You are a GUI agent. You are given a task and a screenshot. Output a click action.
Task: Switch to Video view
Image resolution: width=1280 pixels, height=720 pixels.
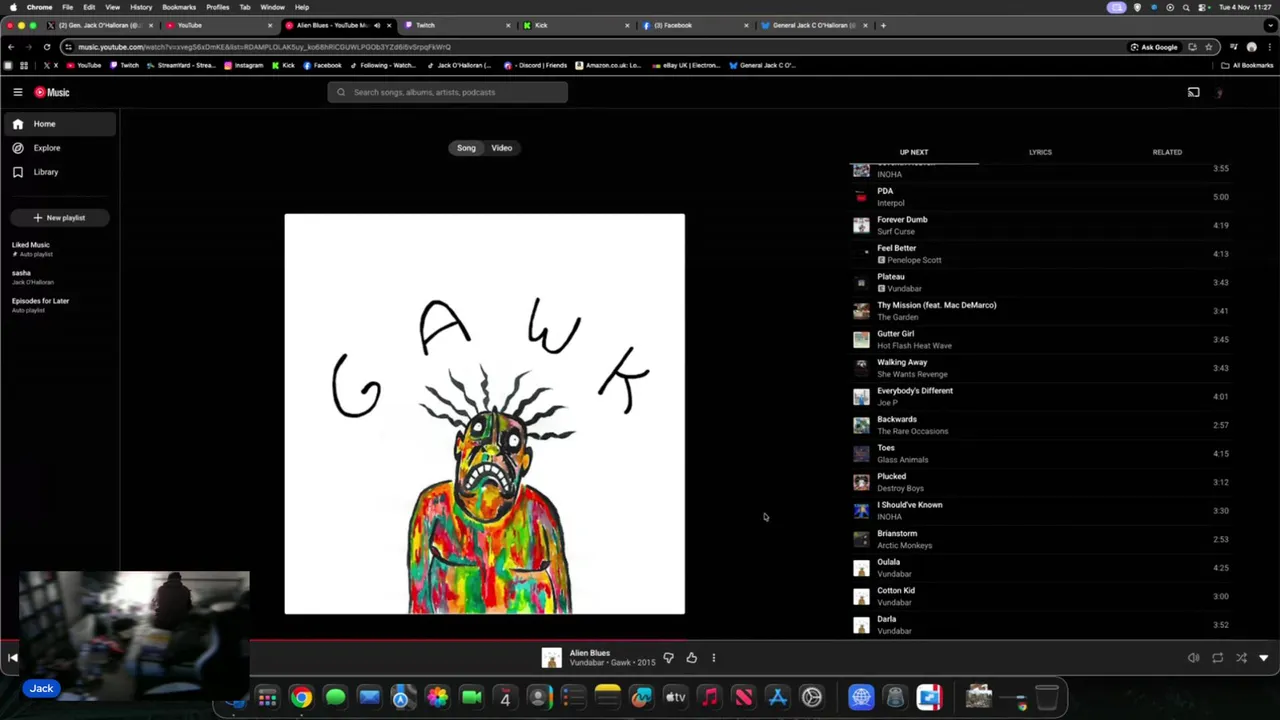pos(502,148)
